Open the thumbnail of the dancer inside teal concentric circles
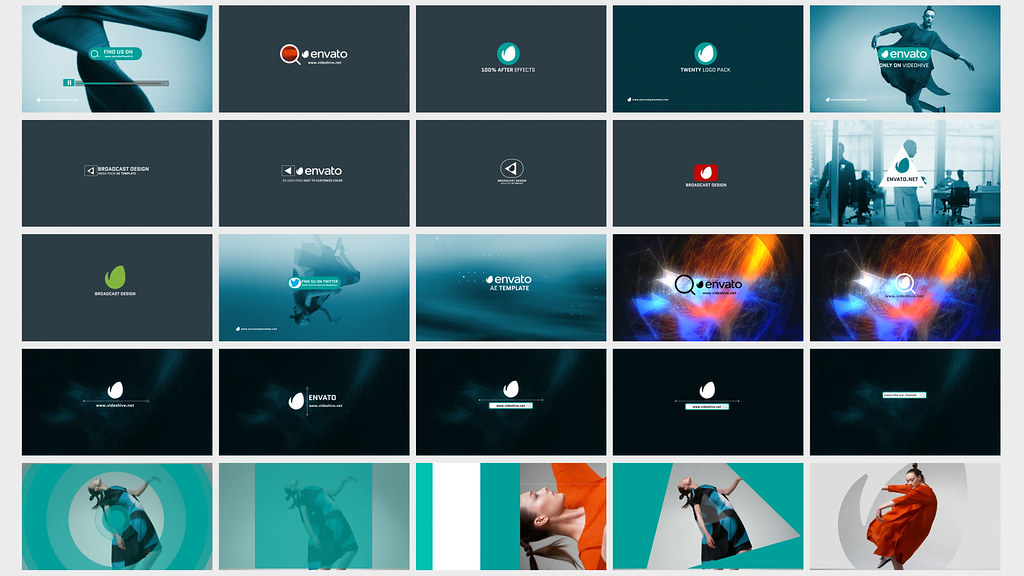The image size is (1024, 576). click(x=117, y=517)
